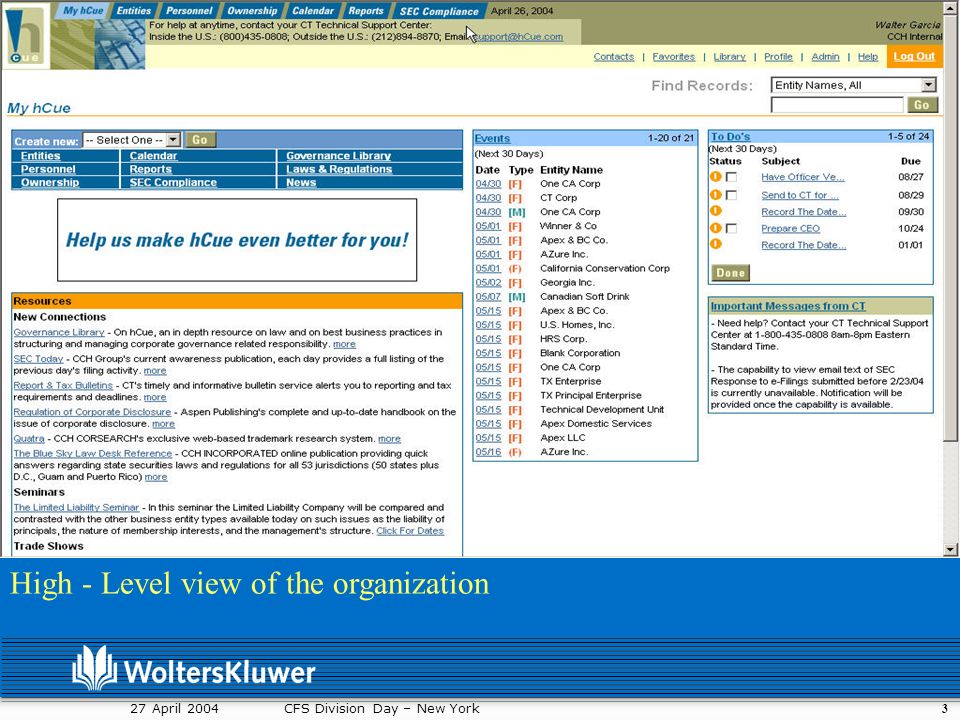Open the Prepare CEO to-do link

[790, 228]
